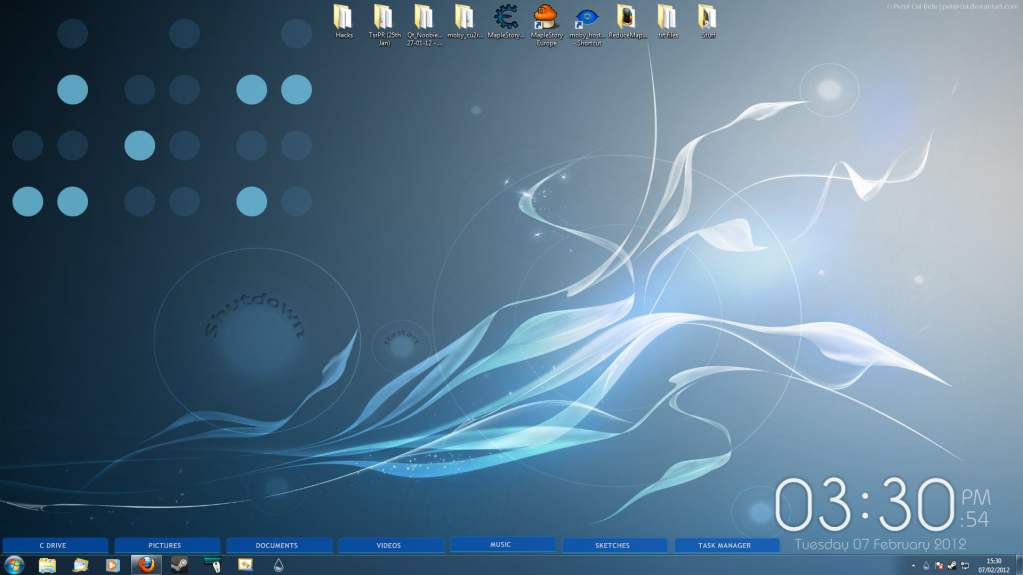Launch the MapleStory Europe mushroom shortcut
Viewport: 1023px width, 575px height.
point(546,25)
